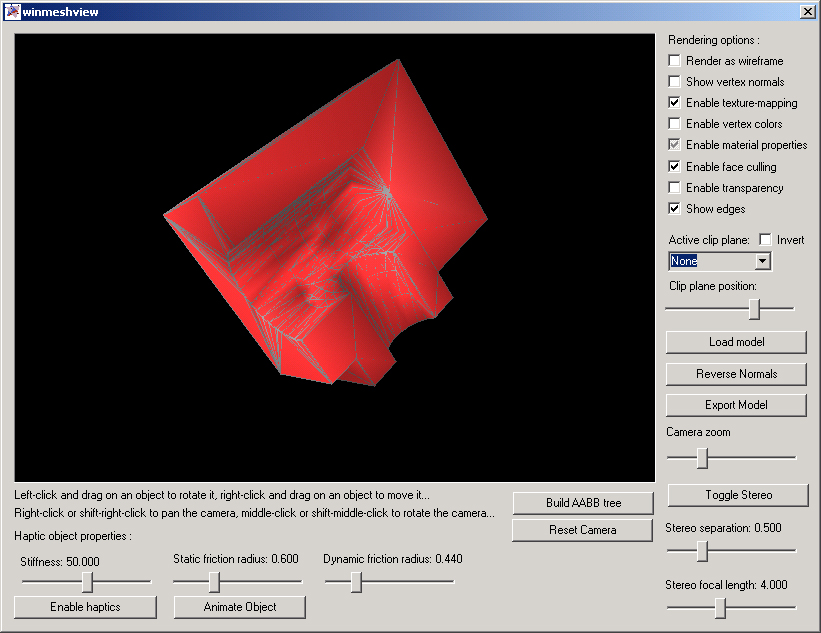Disable texture-mapping checkbox
Viewport: 821px width, 633px height.
675,103
